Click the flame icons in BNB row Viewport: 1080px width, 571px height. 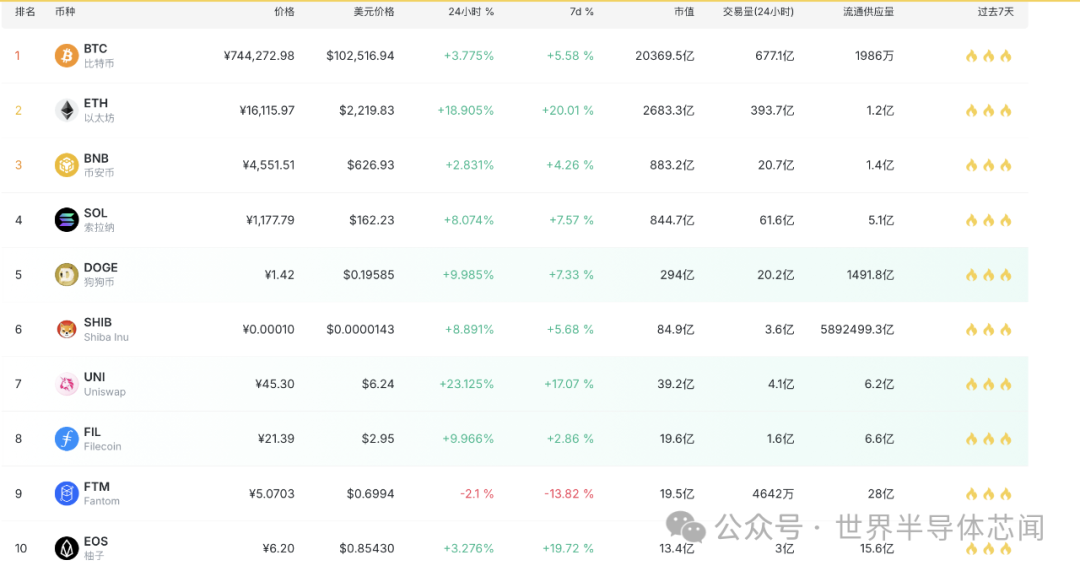[988, 165]
